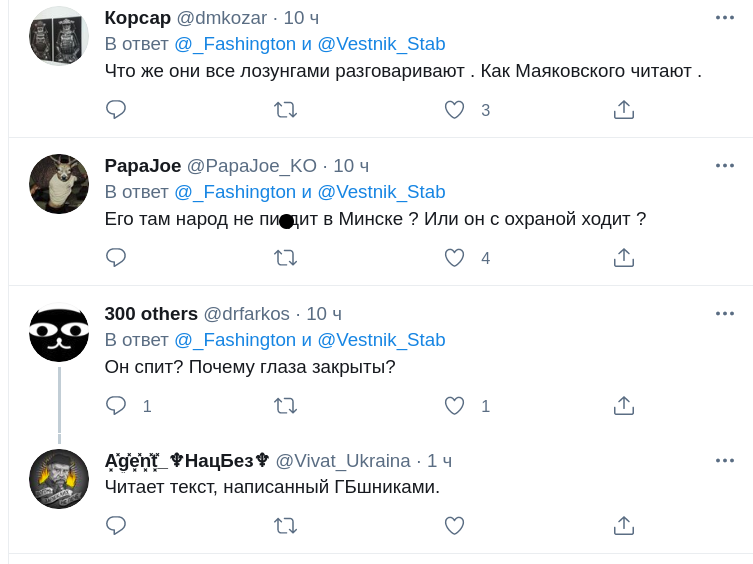Viewport: 753px width, 564px height.
Task: Share PapaJoe's tweet
Action: pyautogui.click(x=624, y=258)
